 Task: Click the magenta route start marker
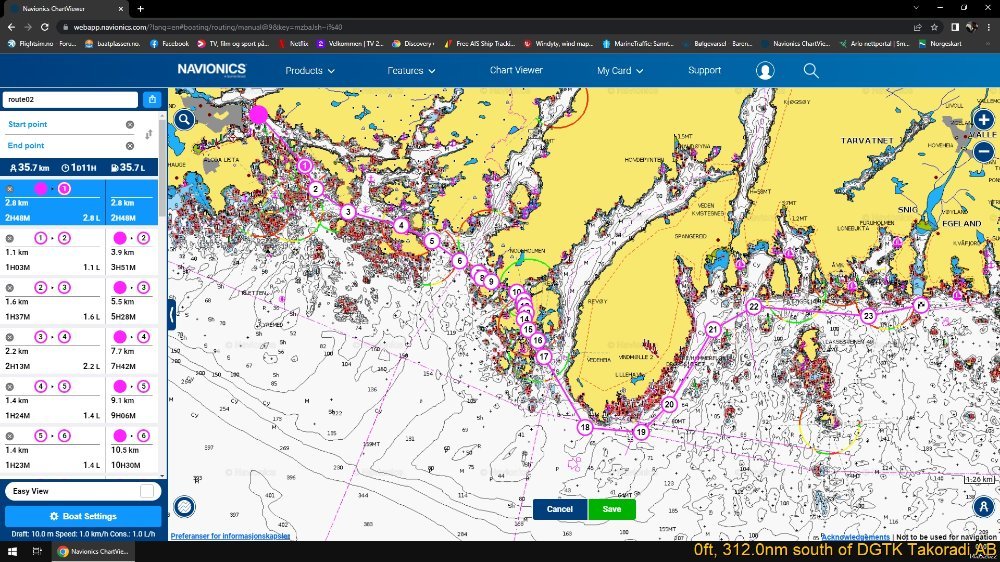[258, 115]
